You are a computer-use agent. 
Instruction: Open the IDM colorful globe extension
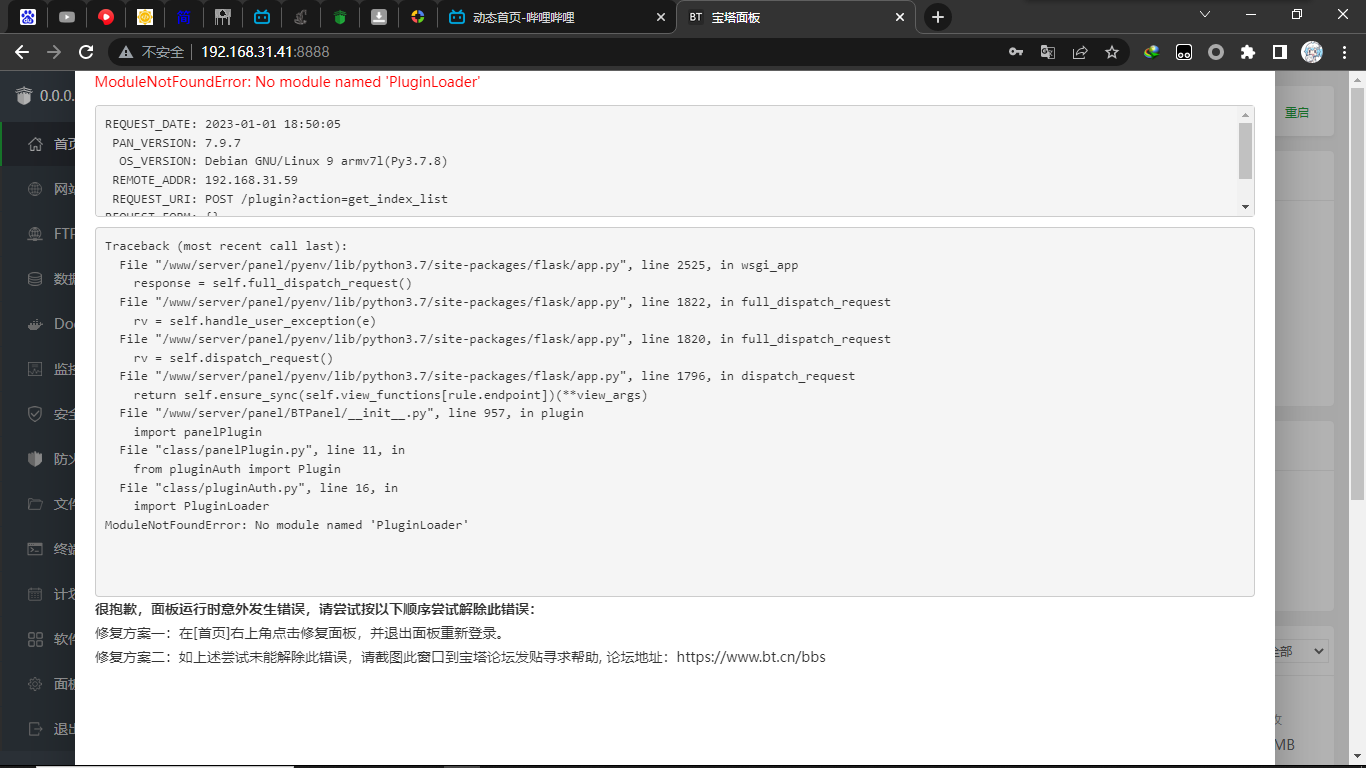(x=1152, y=52)
